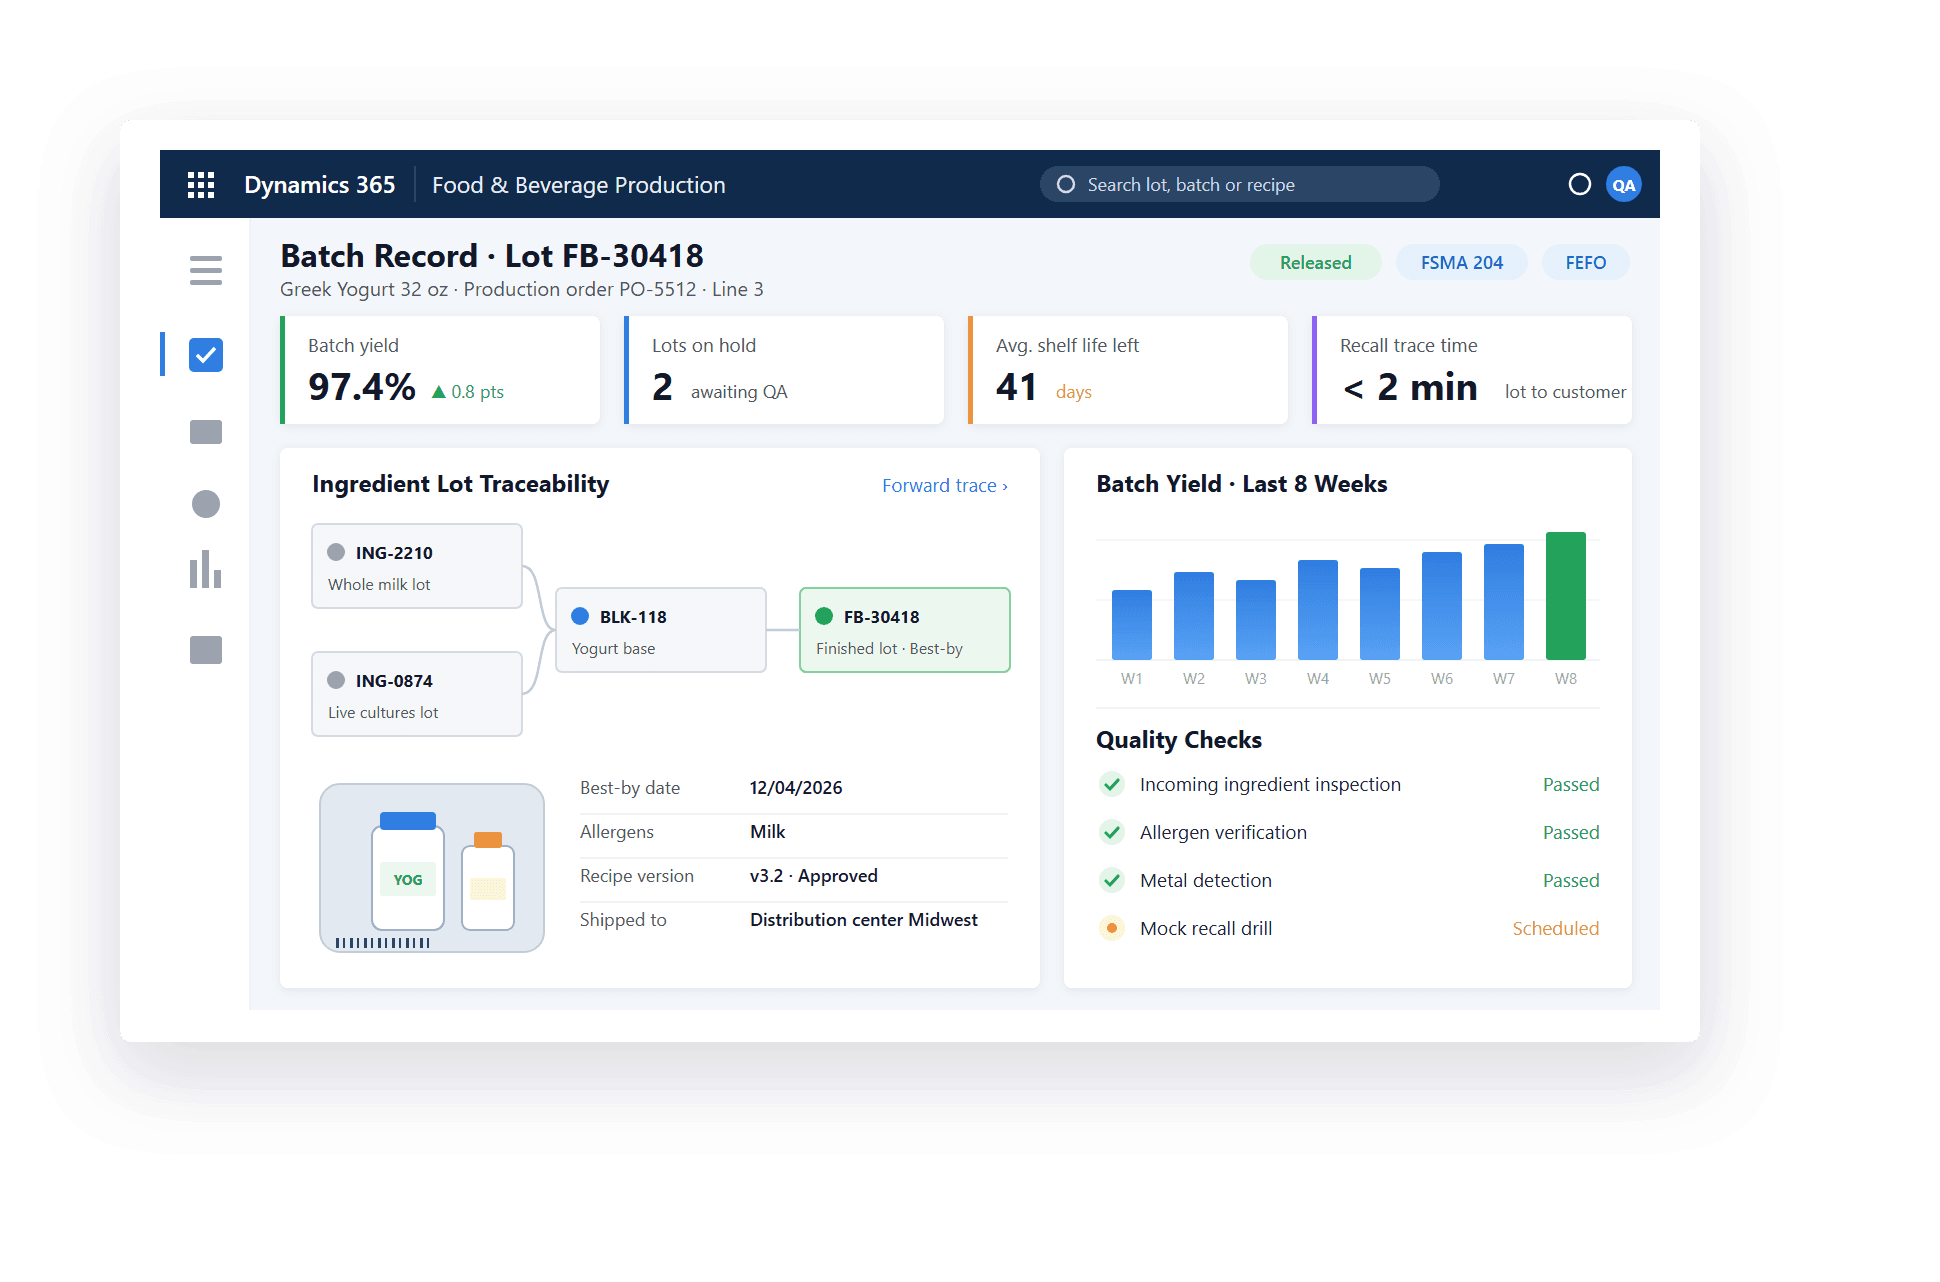This screenshot has width=1940, height=1282.
Task: Open the Recall trace time card
Action: pos(1472,370)
